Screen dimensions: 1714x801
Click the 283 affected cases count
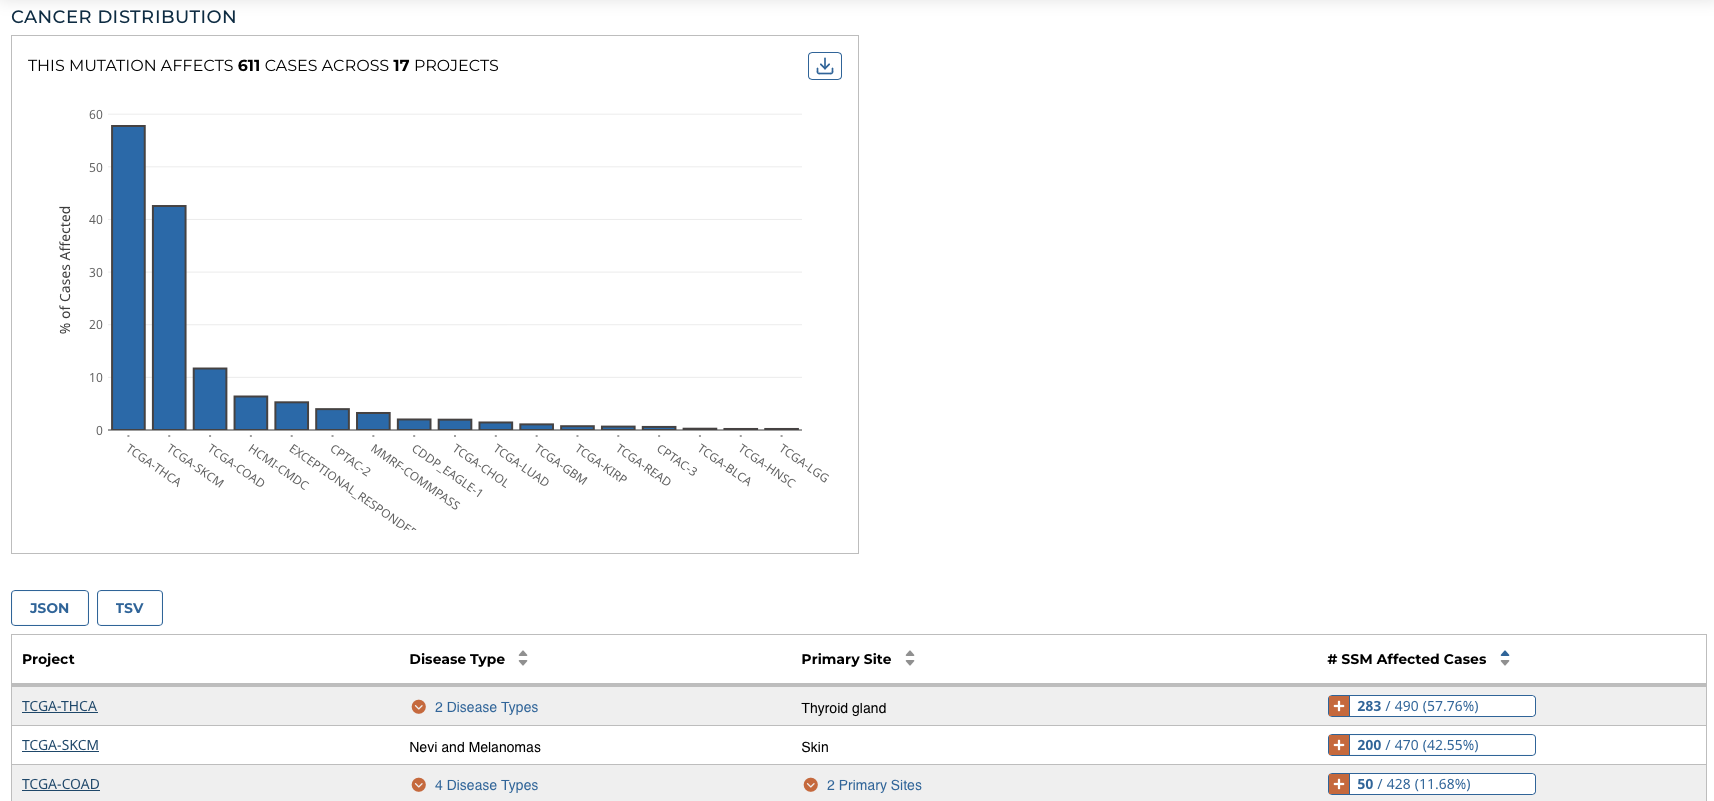point(1368,706)
